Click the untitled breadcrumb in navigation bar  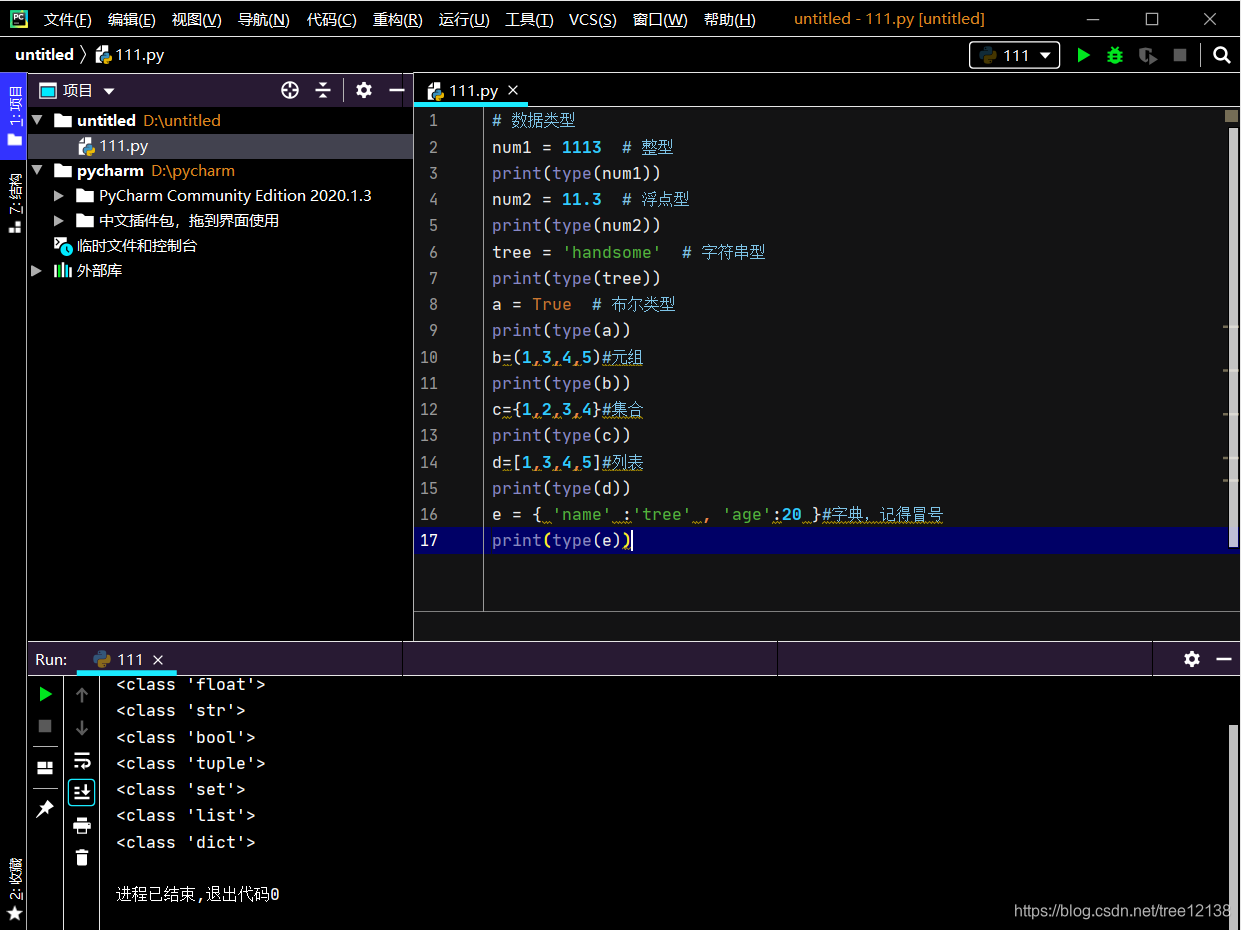(44, 55)
